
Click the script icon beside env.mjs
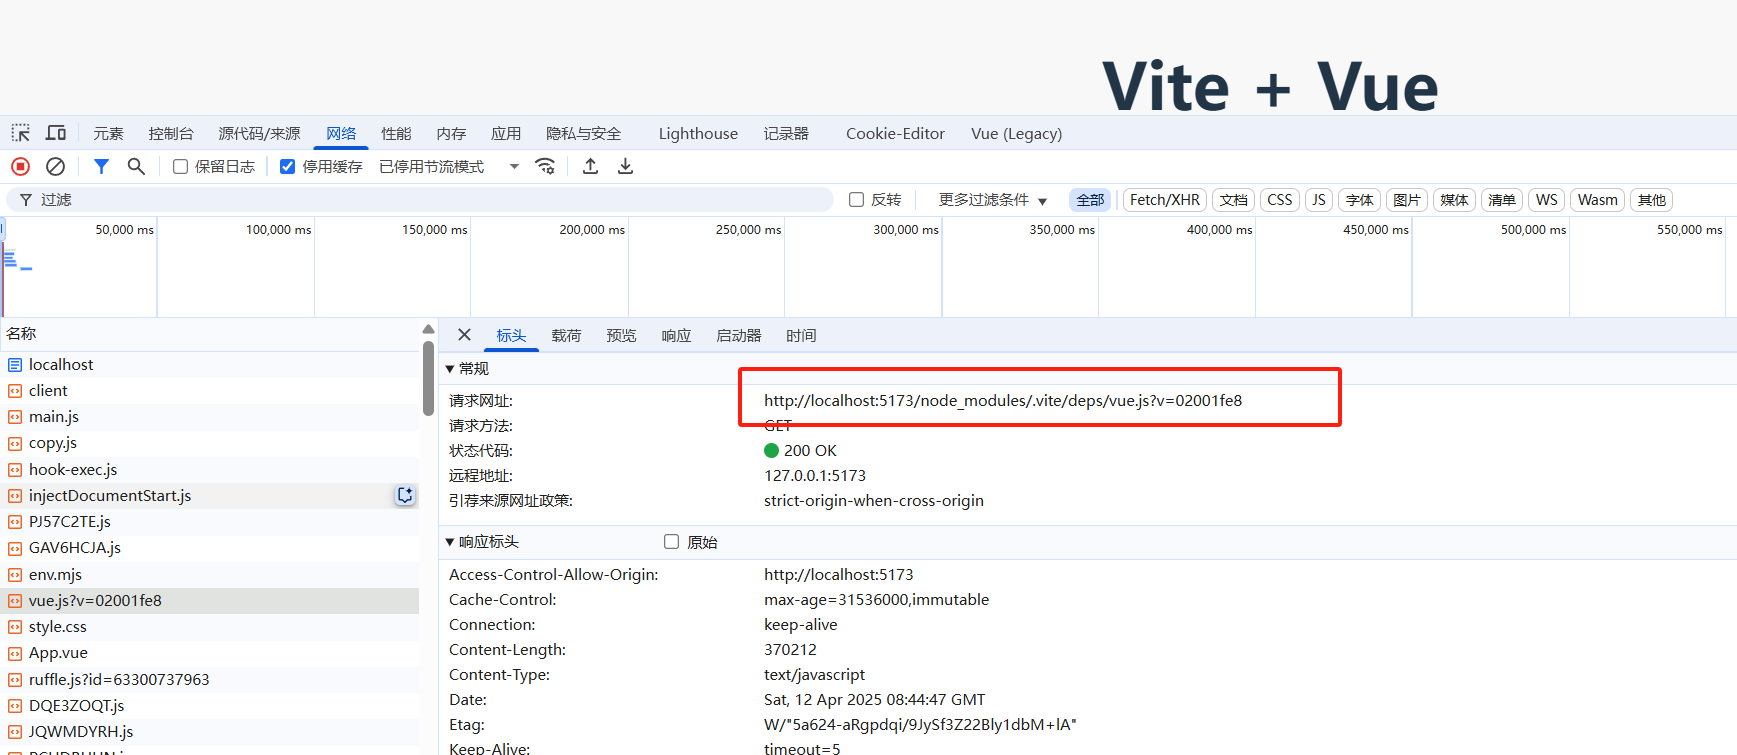(x=15, y=575)
